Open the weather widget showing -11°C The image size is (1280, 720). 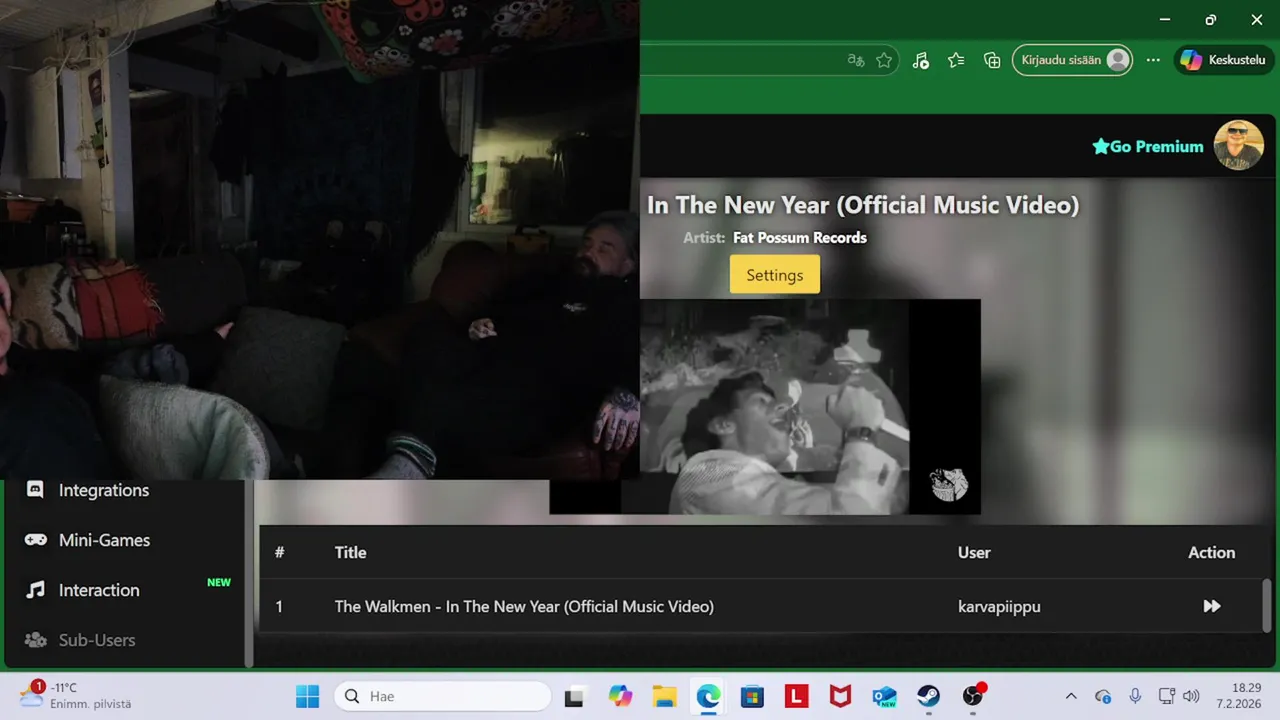[76, 695]
